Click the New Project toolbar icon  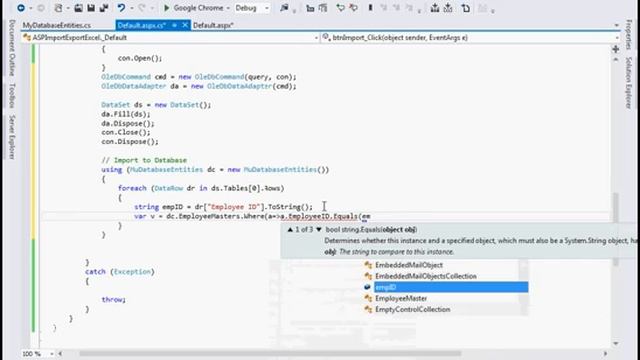pos(59,8)
